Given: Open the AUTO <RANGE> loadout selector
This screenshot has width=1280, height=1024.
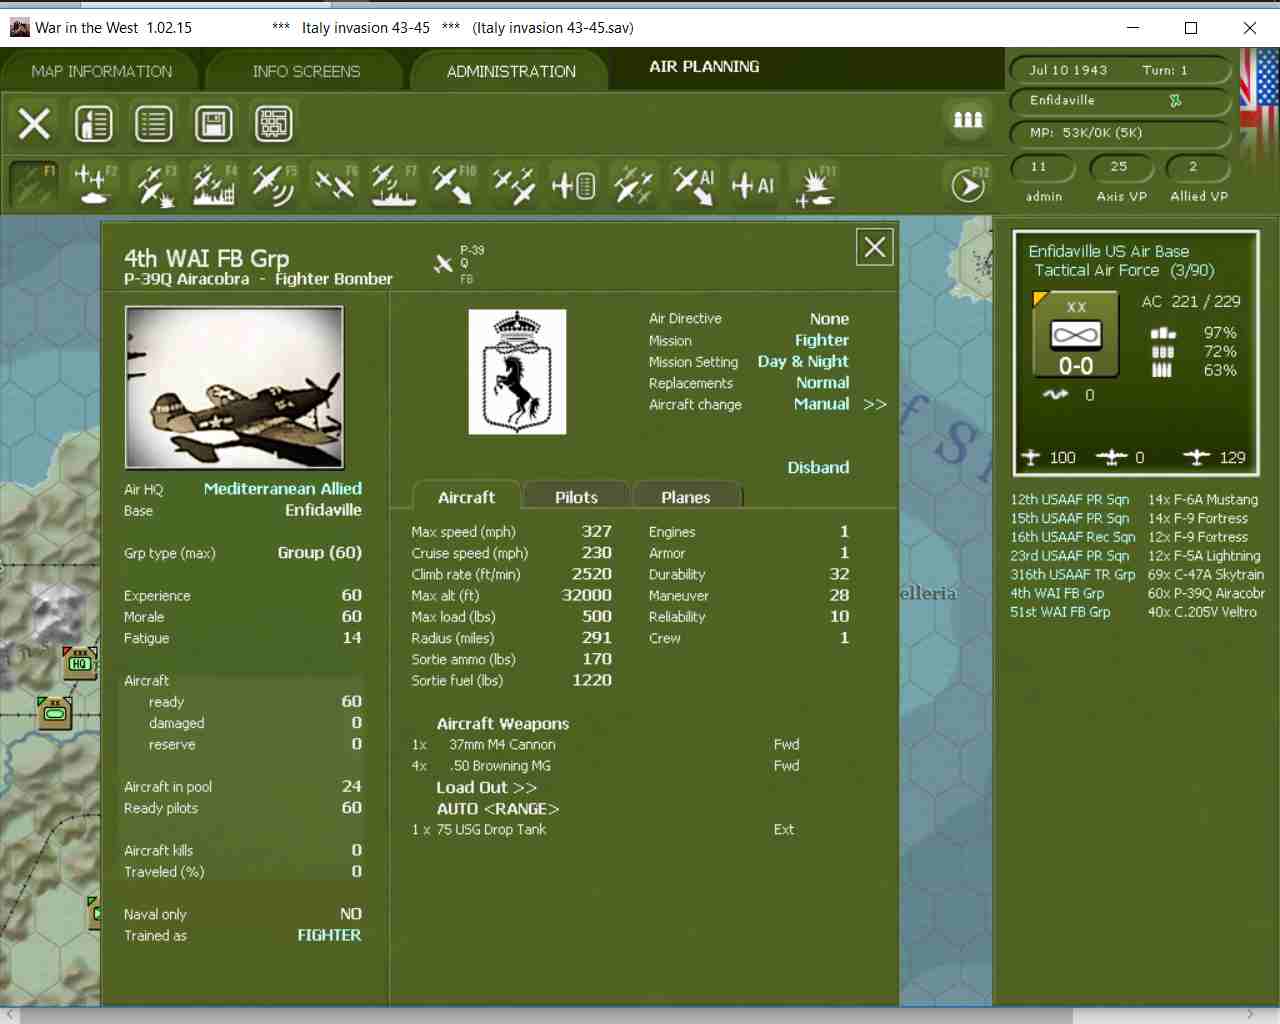Looking at the screenshot, I should [497, 808].
